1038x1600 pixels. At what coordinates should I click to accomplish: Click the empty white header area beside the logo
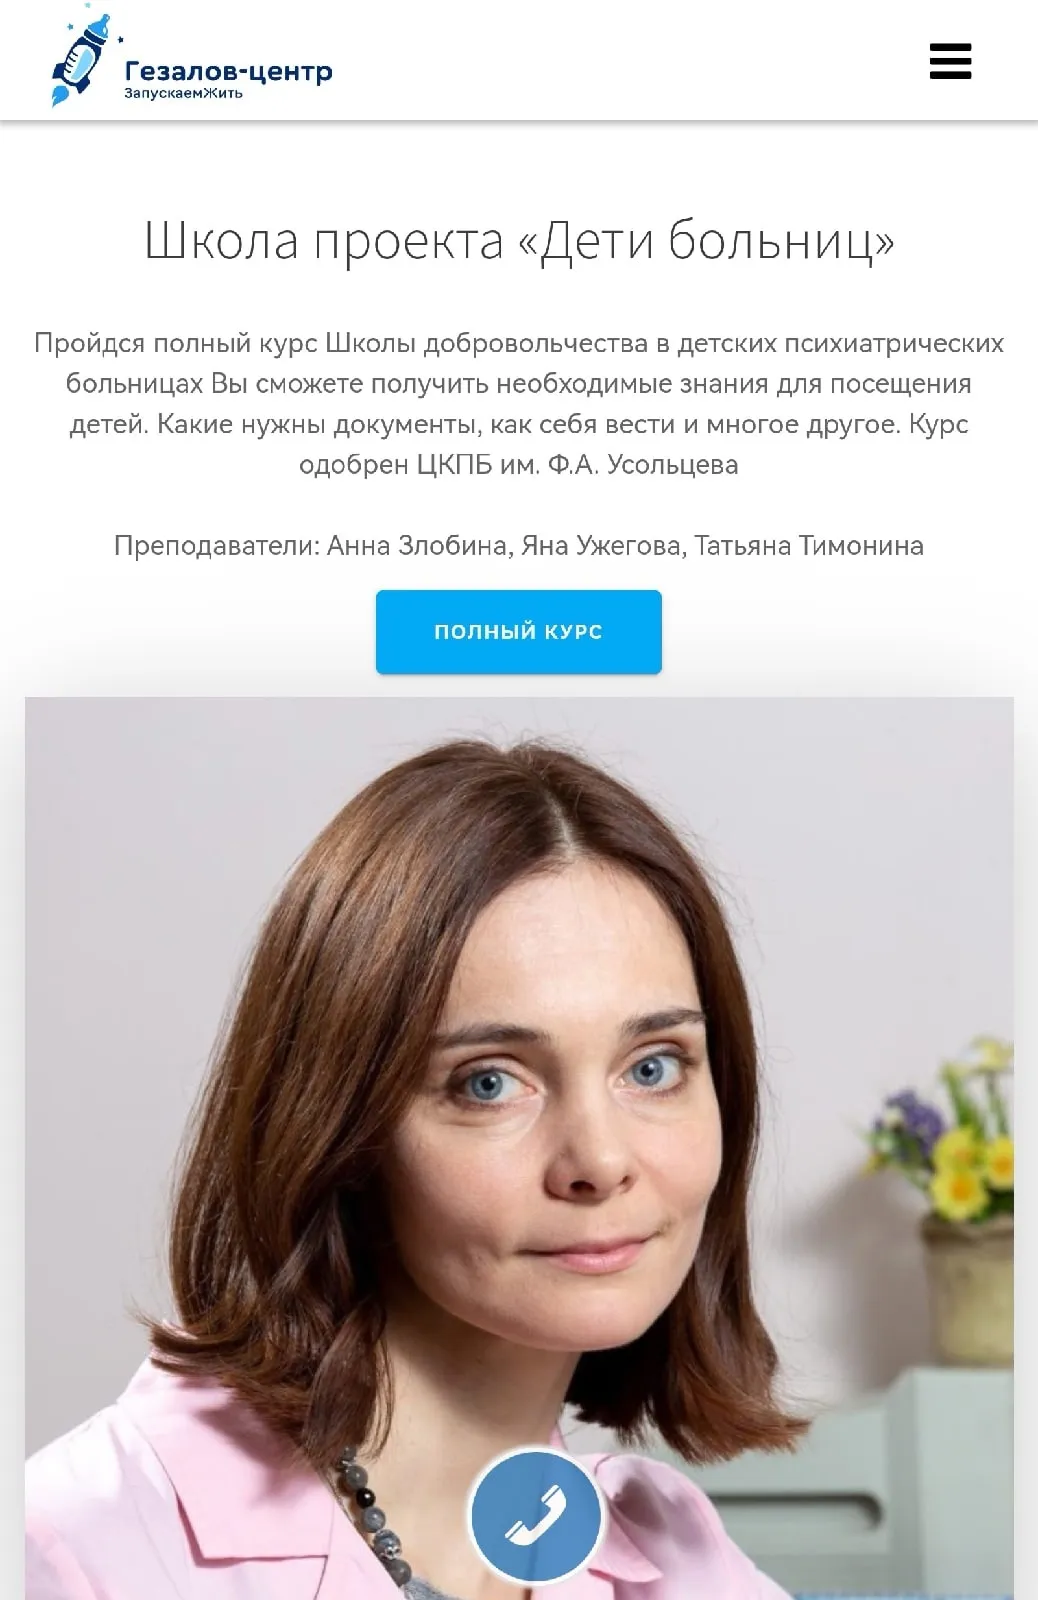(x=630, y=61)
